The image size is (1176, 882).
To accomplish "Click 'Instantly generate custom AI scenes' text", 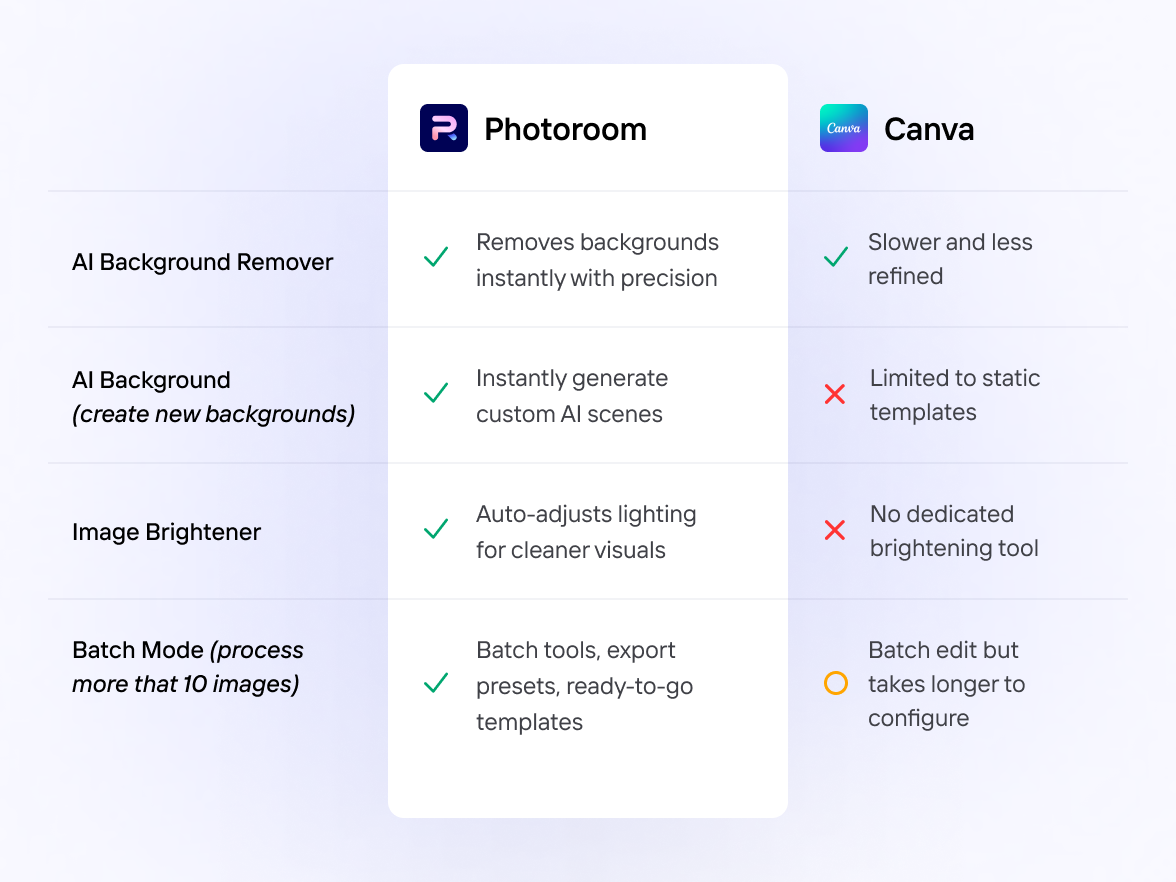I will click(x=572, y=396).
